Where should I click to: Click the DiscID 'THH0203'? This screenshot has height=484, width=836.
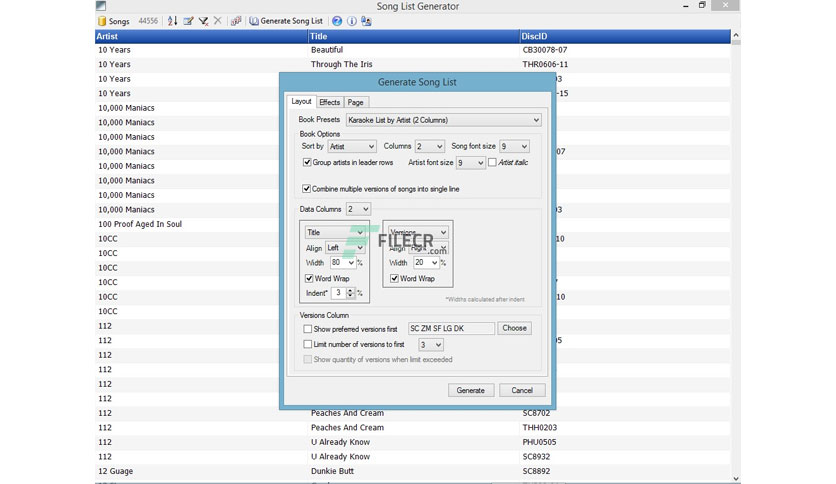point(540,427)
